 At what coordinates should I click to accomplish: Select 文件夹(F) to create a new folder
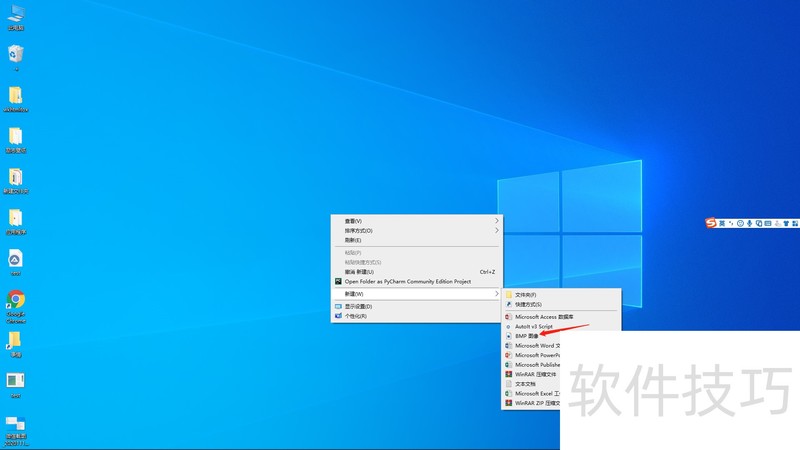click(x=526, y=295)
